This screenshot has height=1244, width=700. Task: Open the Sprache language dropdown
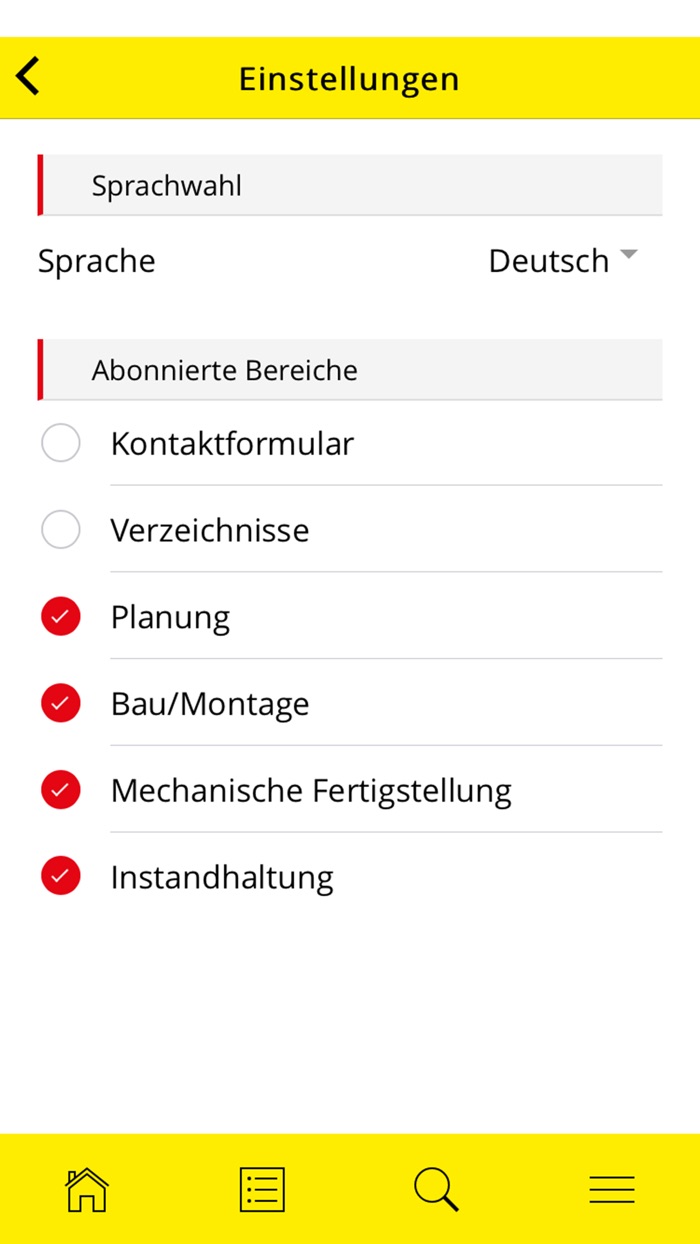point(565,260)
